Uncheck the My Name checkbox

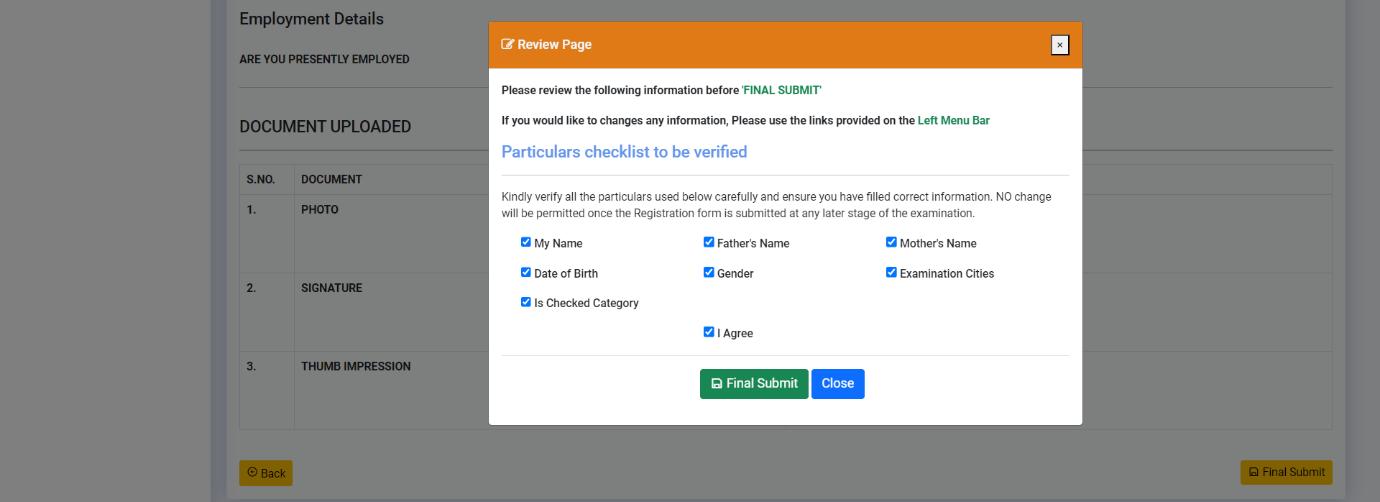tap(526, 242)
